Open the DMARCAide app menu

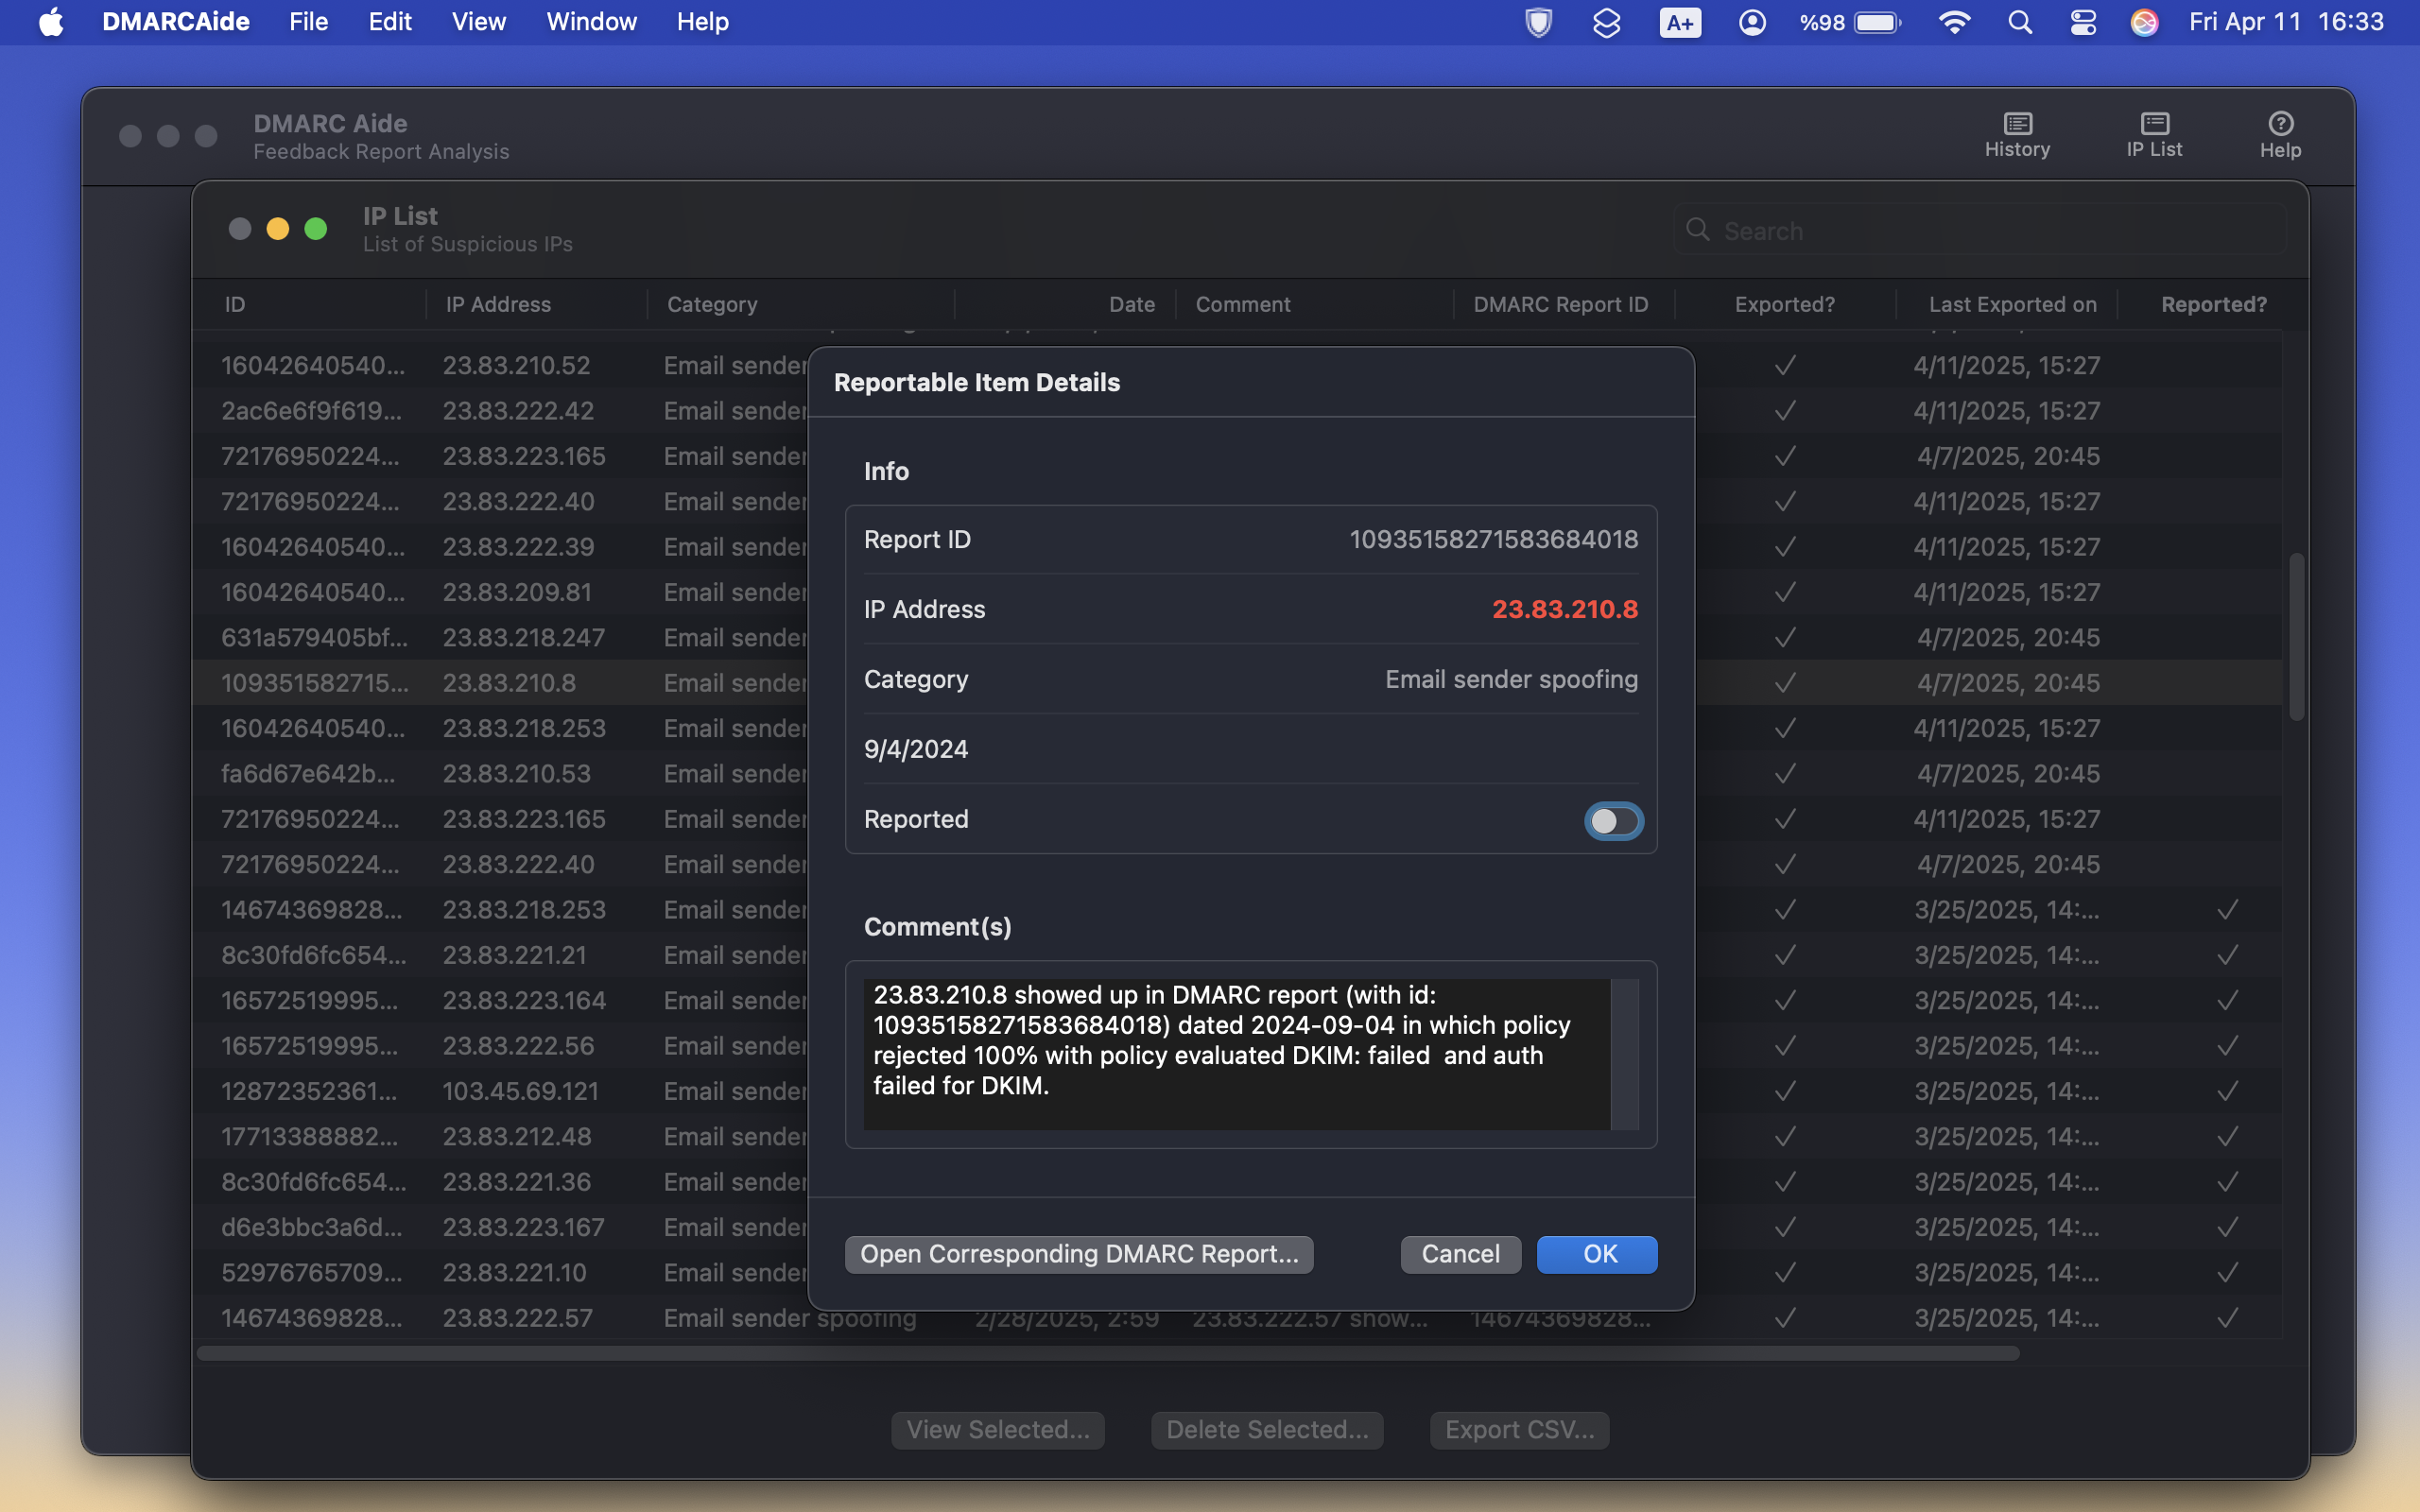click(x=176, y=22)
